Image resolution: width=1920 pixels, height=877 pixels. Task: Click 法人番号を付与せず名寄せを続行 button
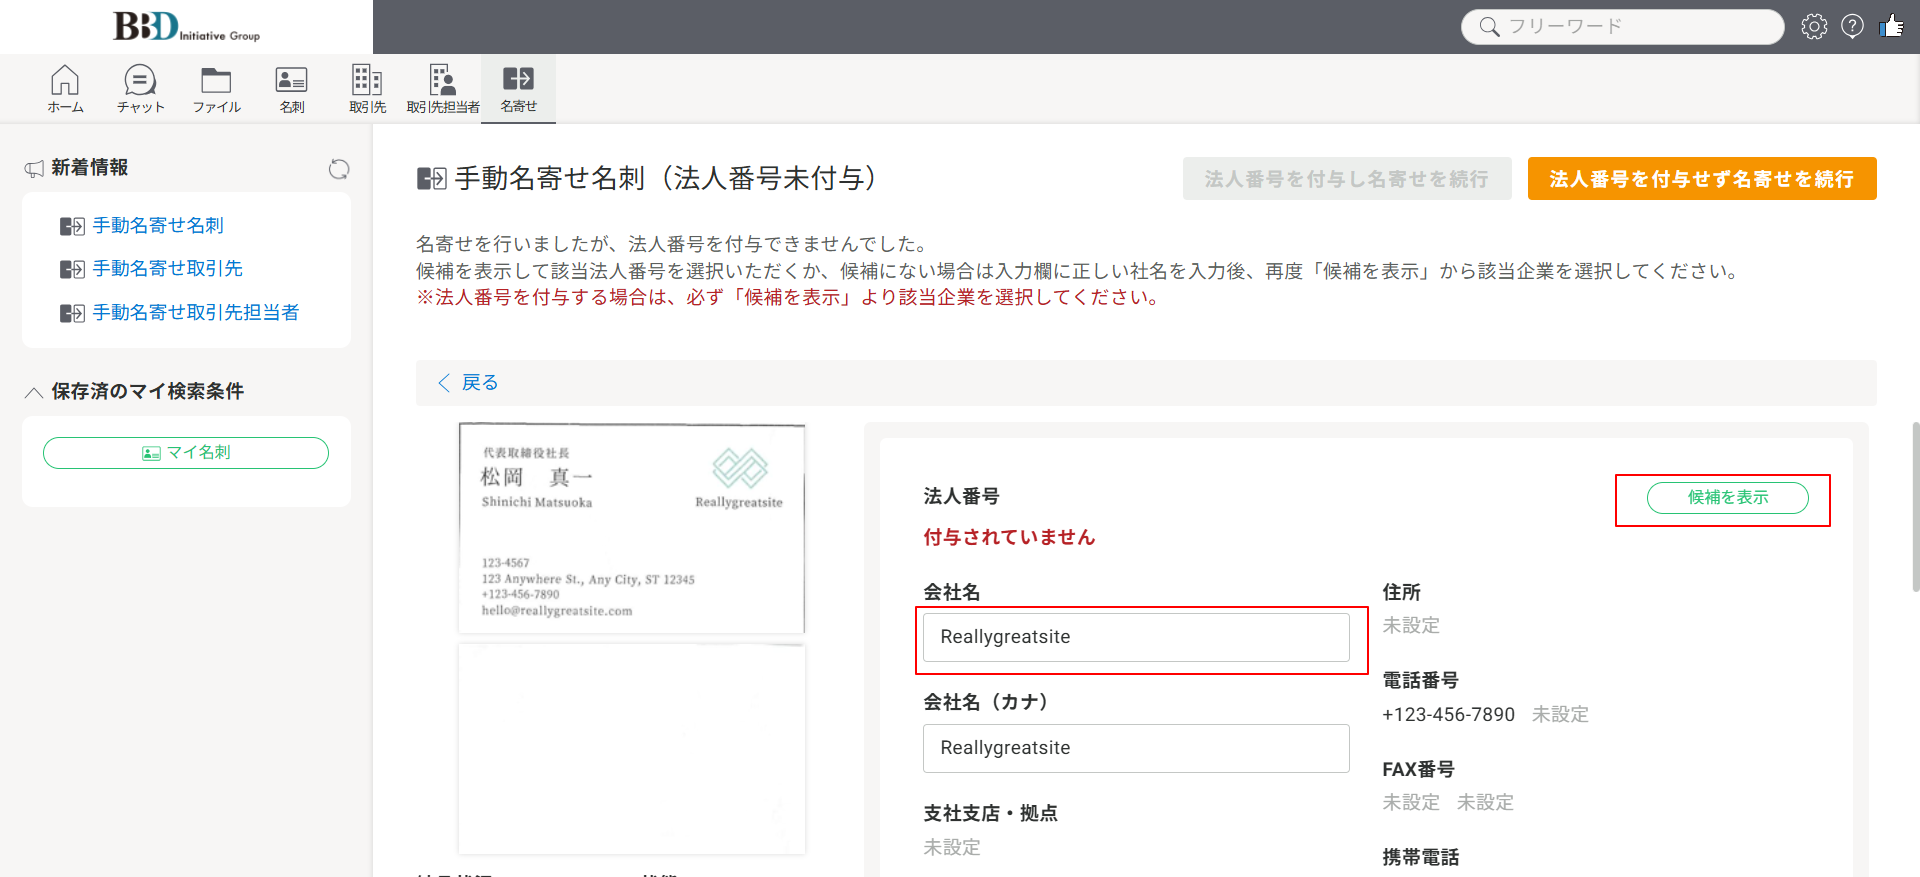click(x=1702, y=179)
